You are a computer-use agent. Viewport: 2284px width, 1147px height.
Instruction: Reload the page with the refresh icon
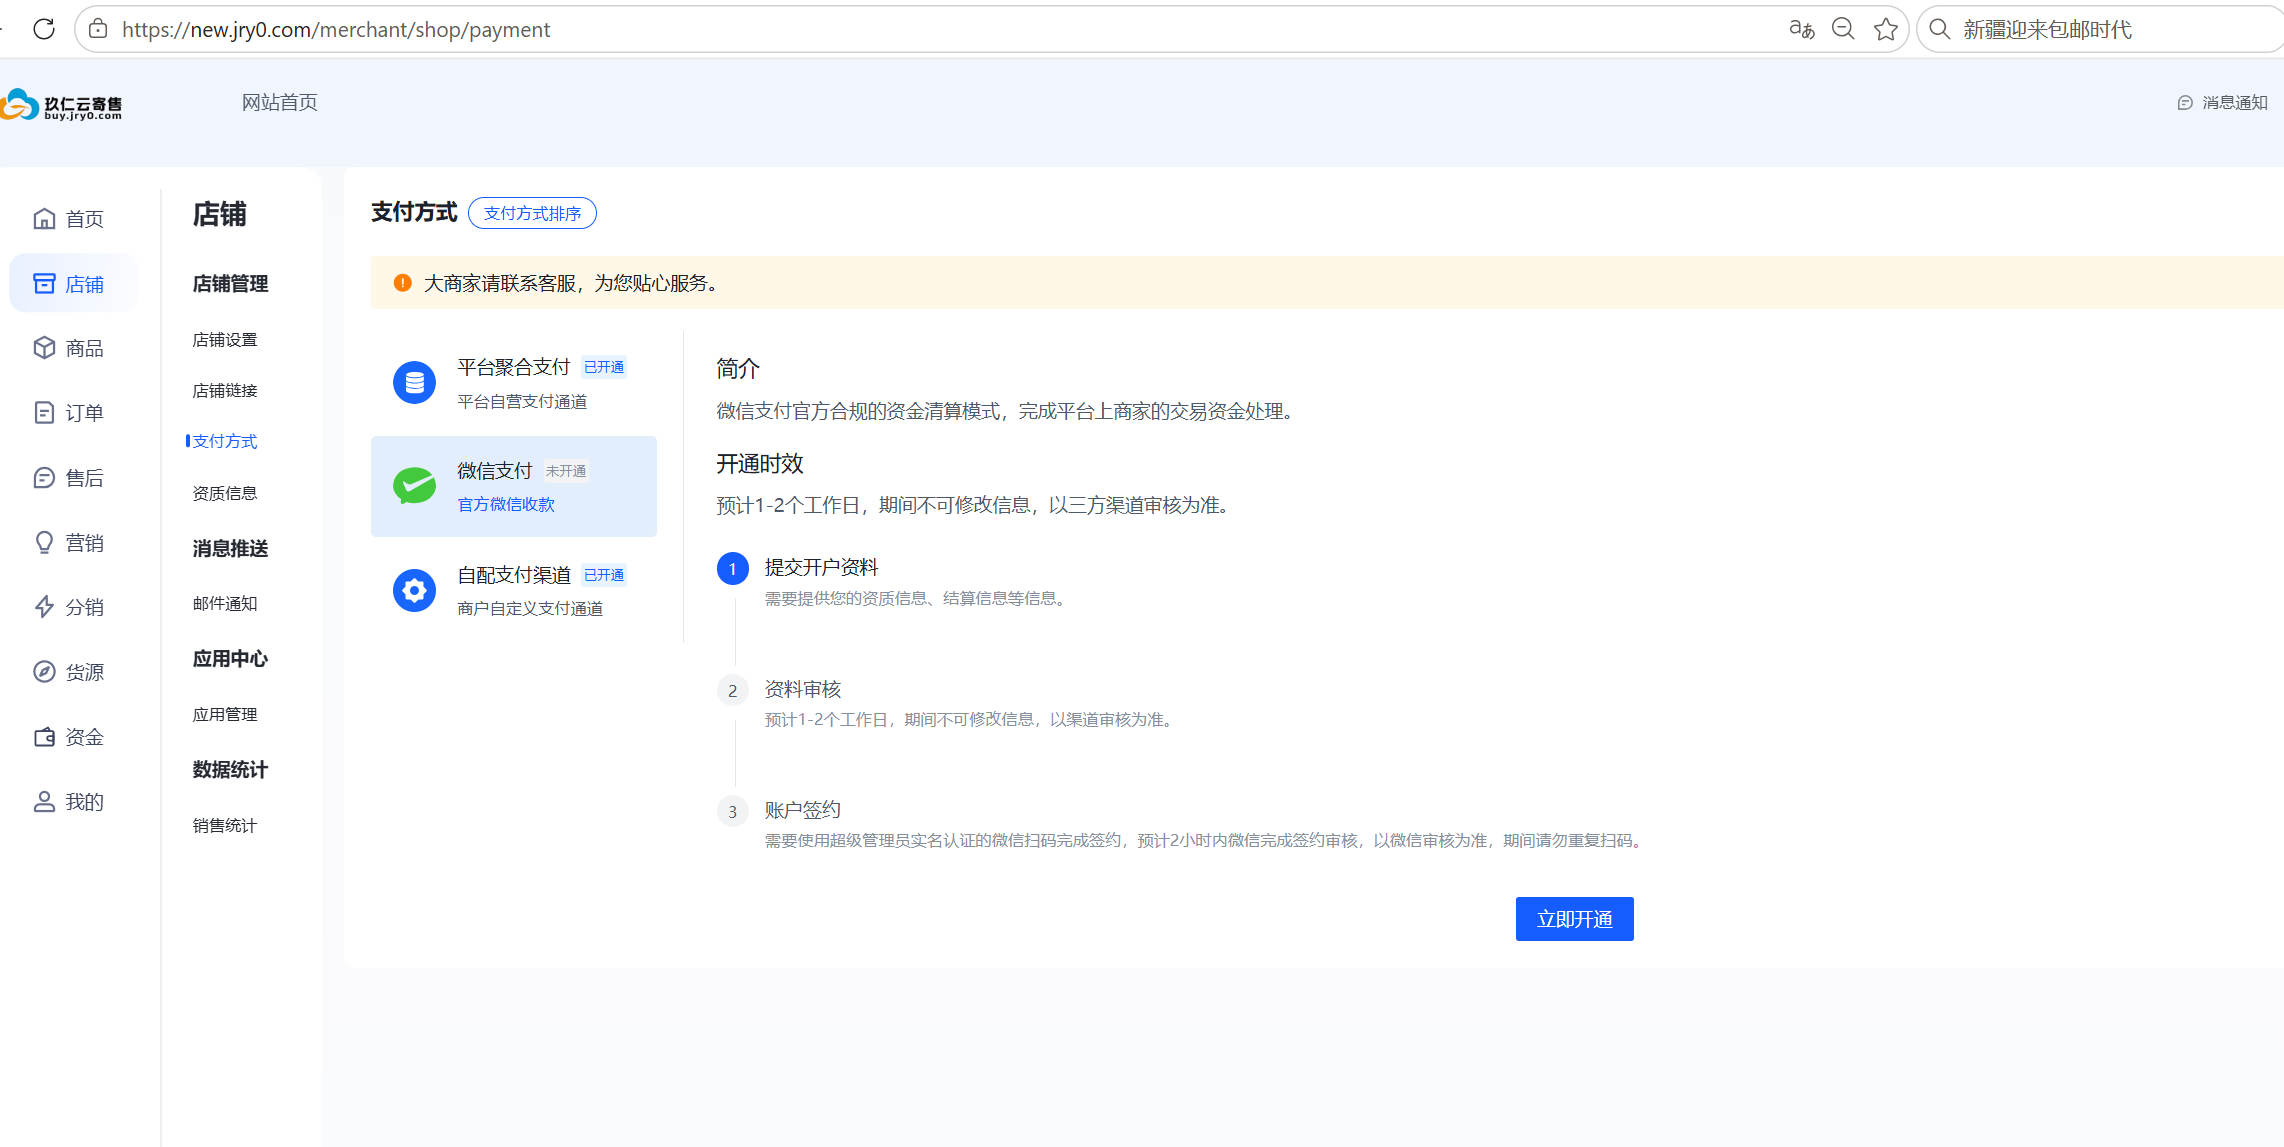click(44, 29)
